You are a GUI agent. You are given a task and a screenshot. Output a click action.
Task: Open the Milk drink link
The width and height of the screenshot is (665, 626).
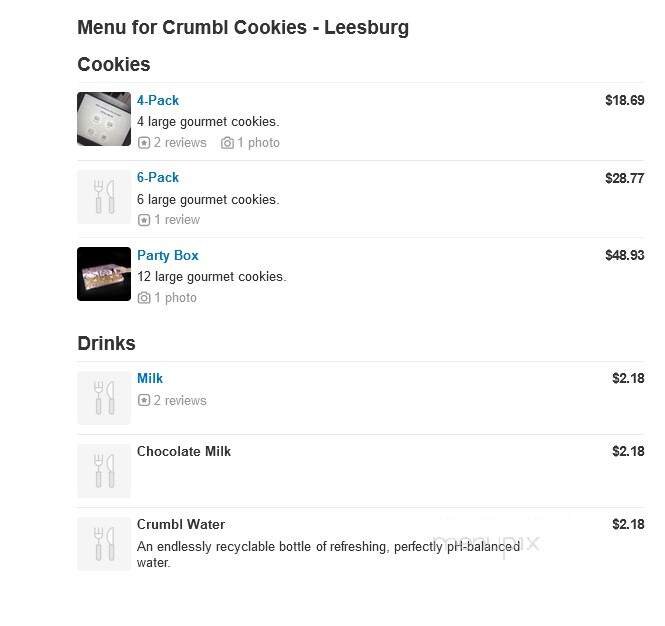150,378
